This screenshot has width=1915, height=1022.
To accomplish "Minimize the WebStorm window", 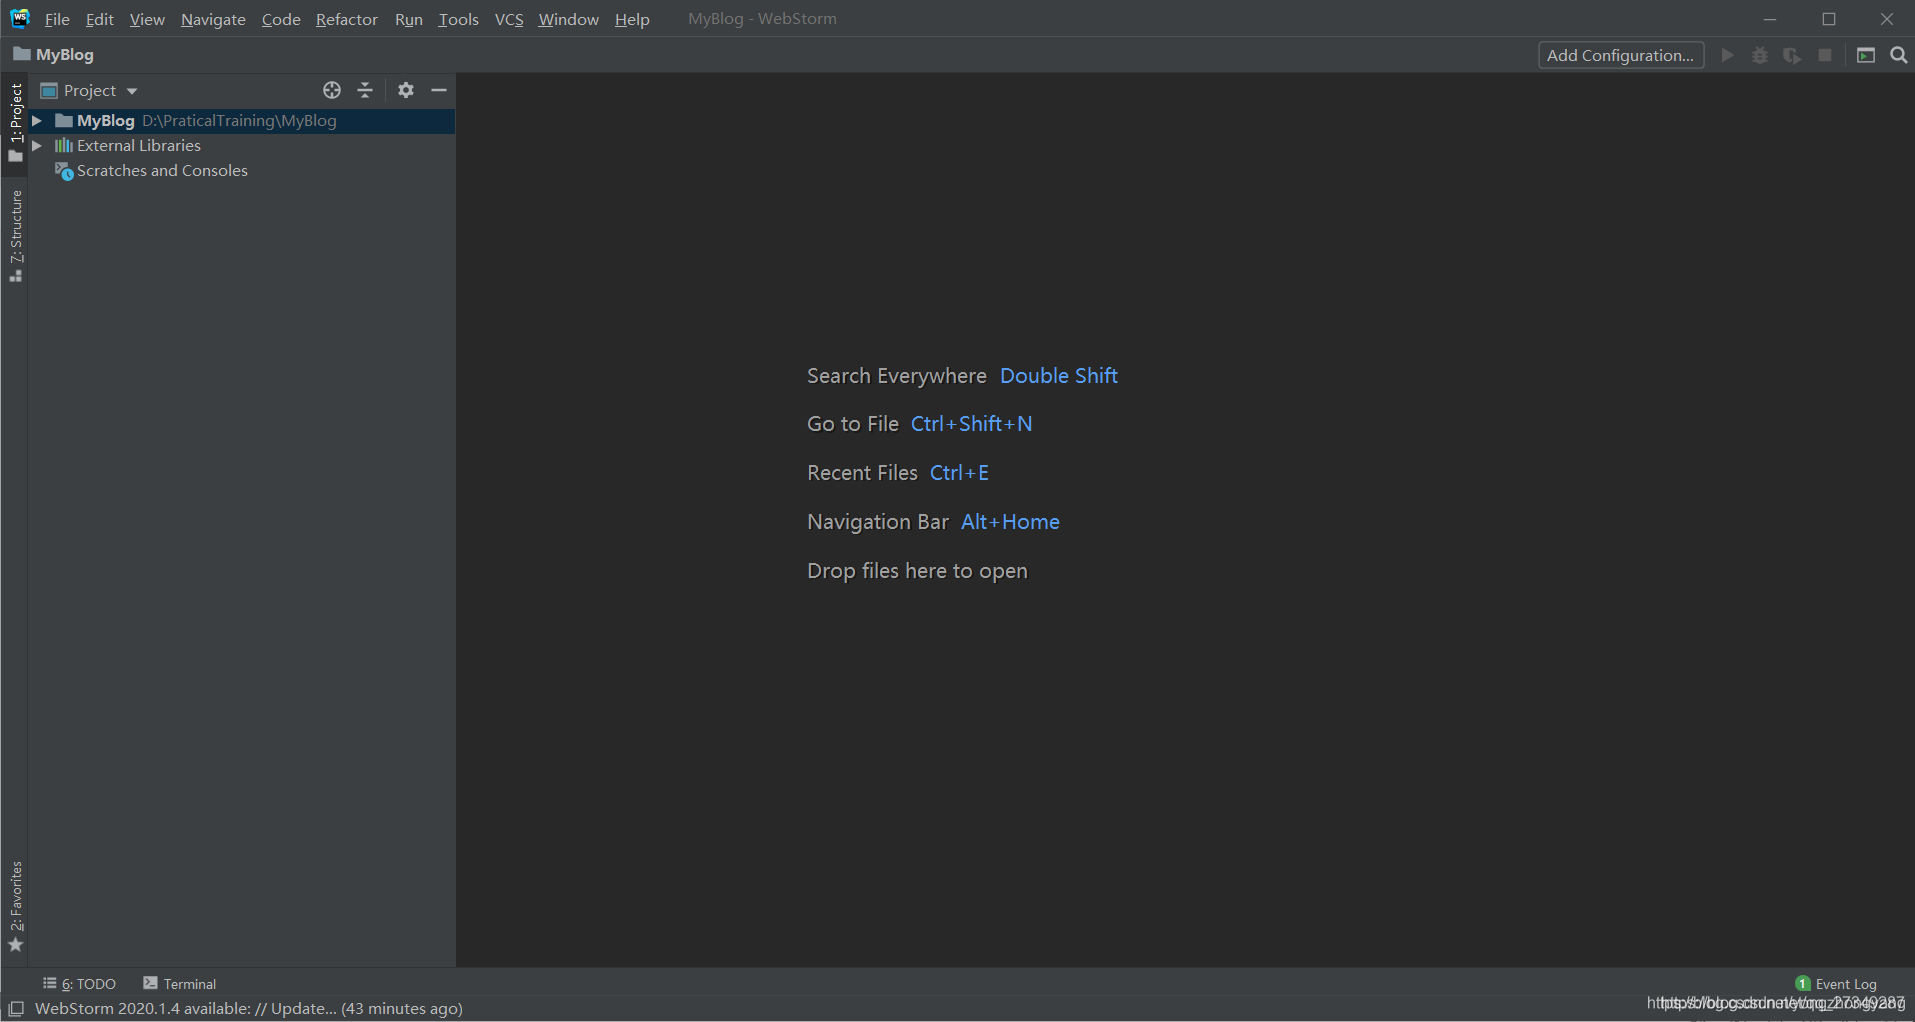I will point(1770,19).
